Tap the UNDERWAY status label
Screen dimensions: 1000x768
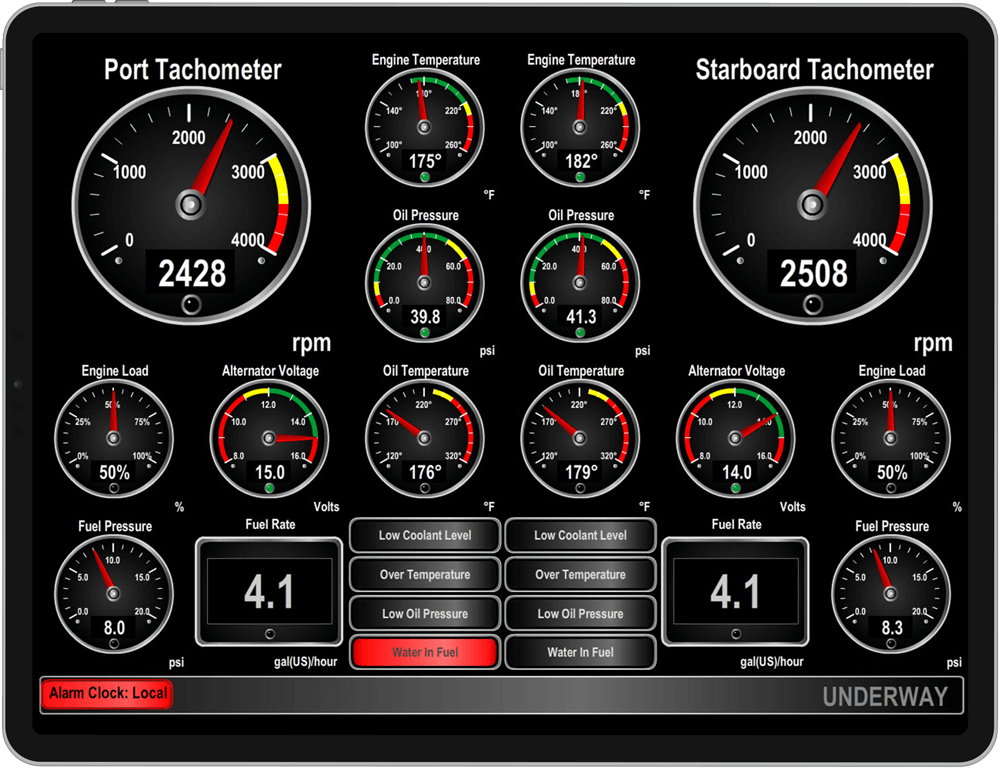coord(884,697)
